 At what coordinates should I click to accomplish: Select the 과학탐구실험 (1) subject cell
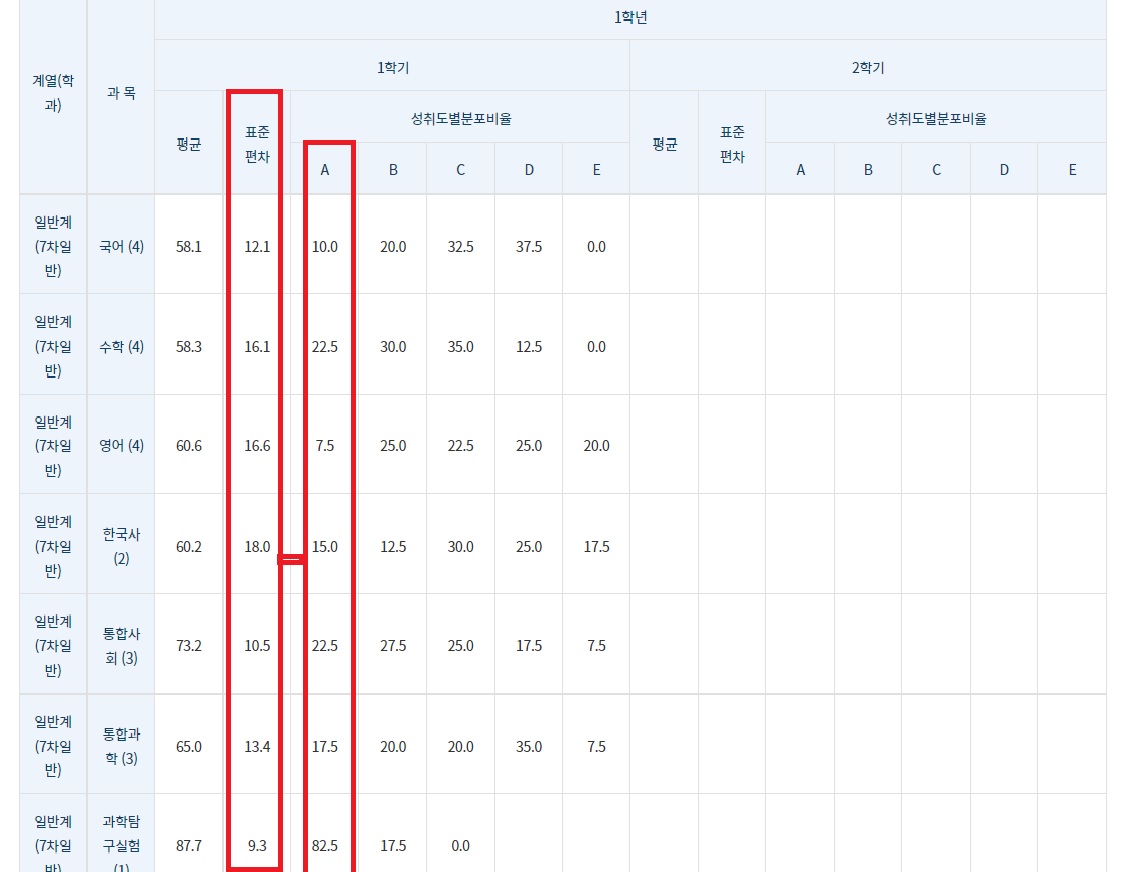(120, 845)
